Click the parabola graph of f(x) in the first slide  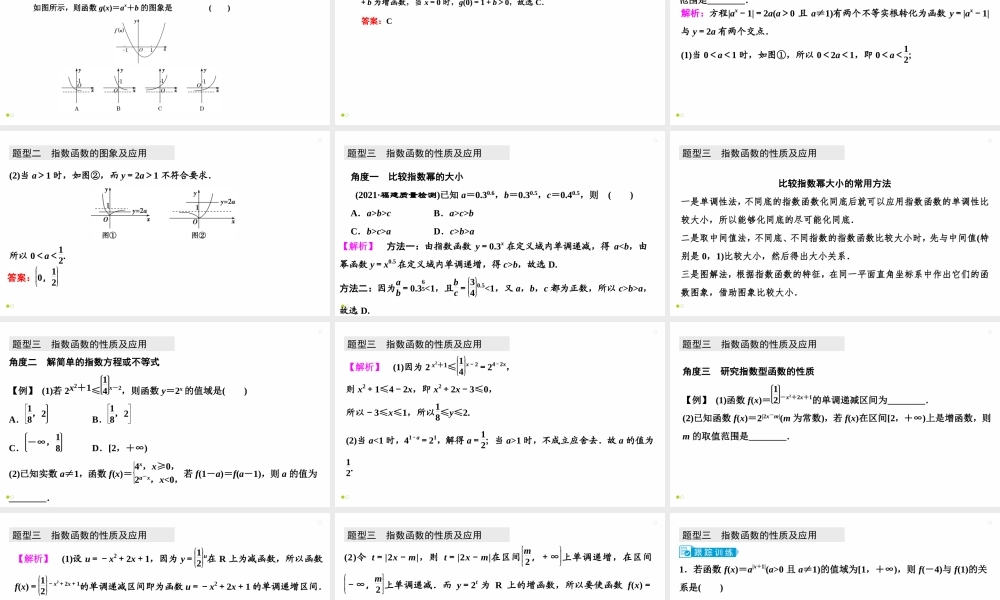click(141, 40)
